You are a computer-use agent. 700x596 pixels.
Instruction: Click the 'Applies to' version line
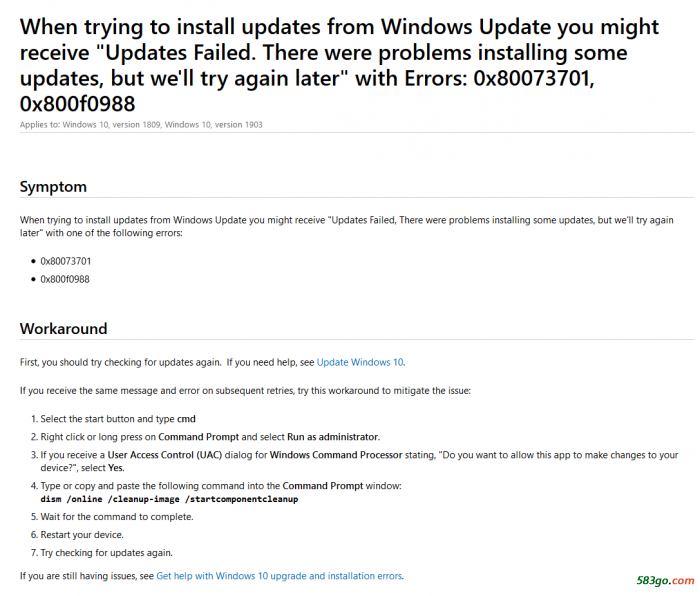coord(141,124)
